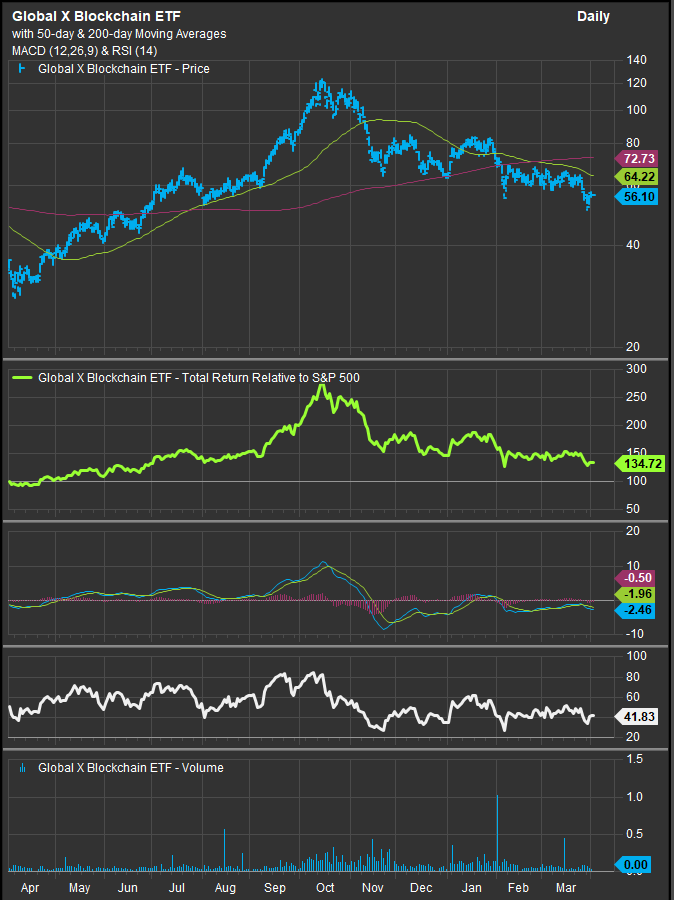Click the Daily interval label

[x=593, y=17]
